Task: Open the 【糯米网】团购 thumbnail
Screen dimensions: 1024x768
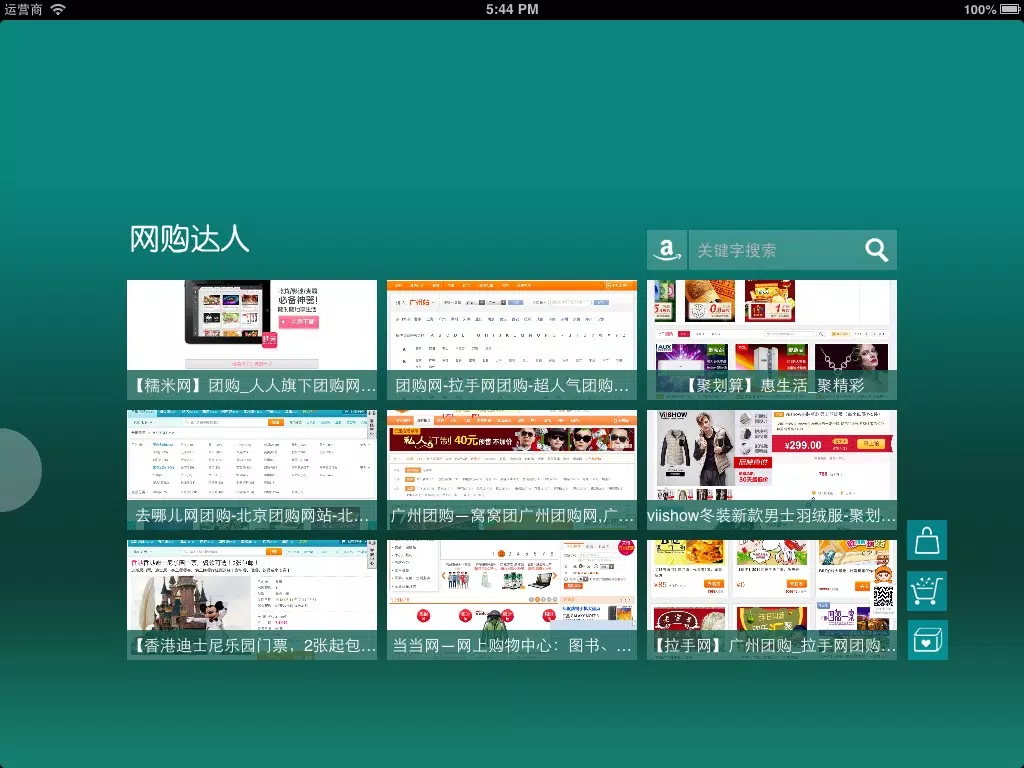Action: 251,340
